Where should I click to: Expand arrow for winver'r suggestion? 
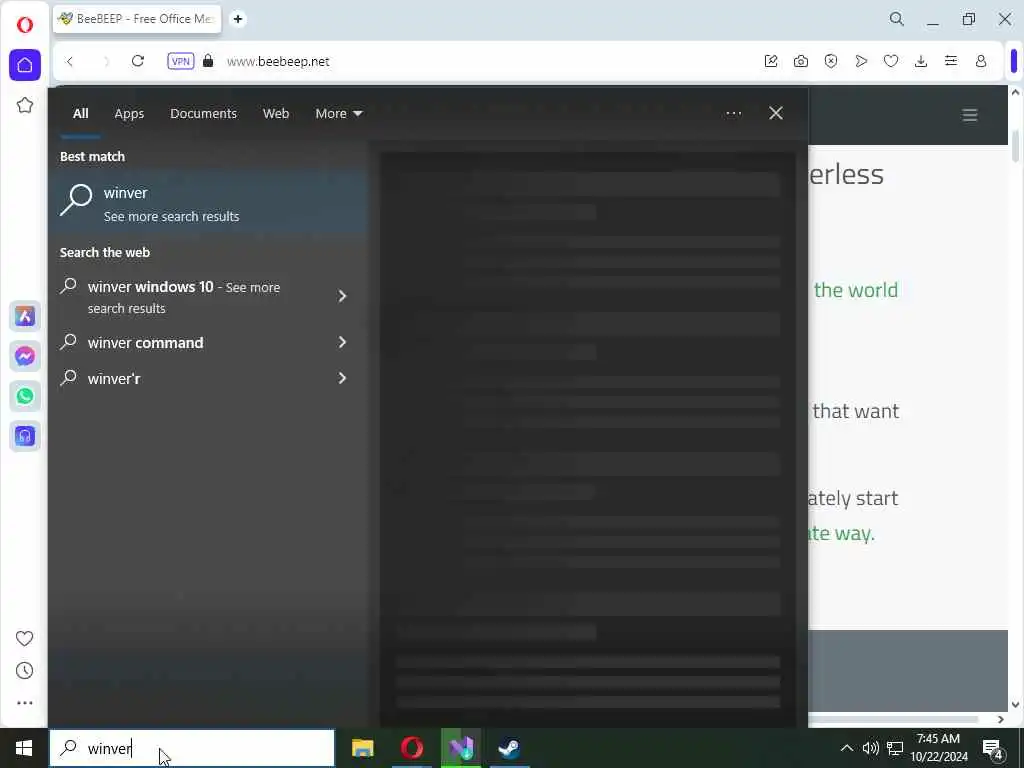[x=342, y=378]
